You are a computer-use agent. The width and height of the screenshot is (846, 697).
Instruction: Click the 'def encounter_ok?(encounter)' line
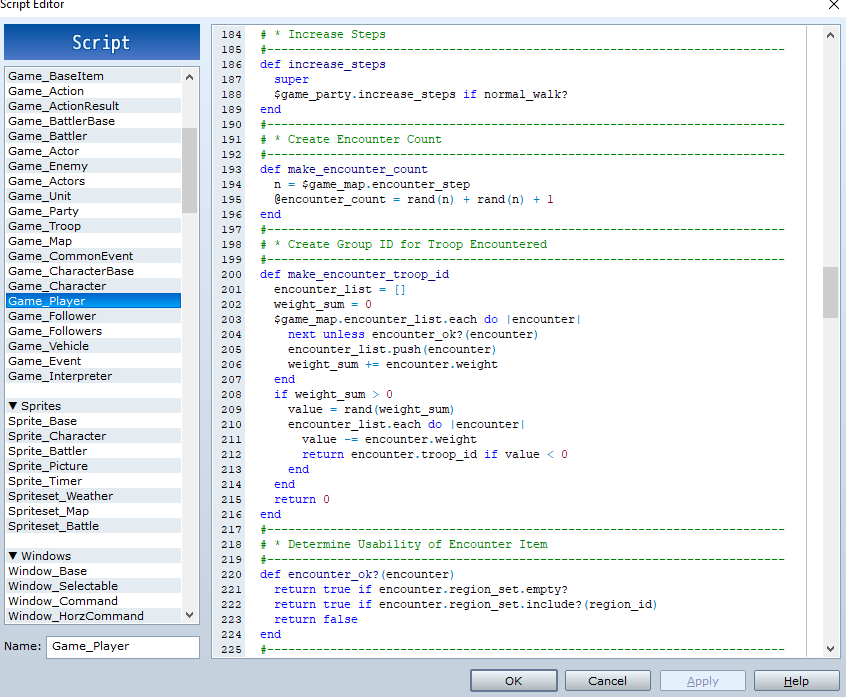pyautogui.click(x=357, y=575)
